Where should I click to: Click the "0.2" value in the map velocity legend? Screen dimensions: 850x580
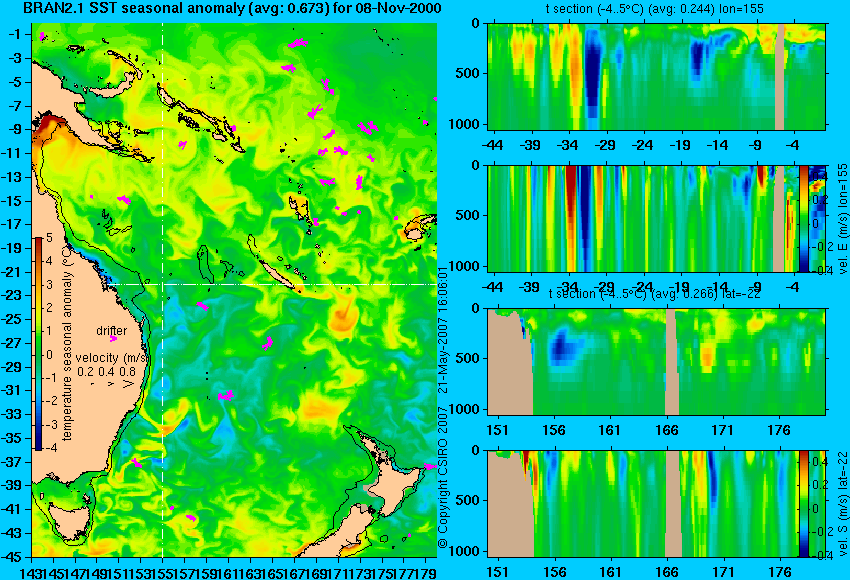click(x=85, y=372)
